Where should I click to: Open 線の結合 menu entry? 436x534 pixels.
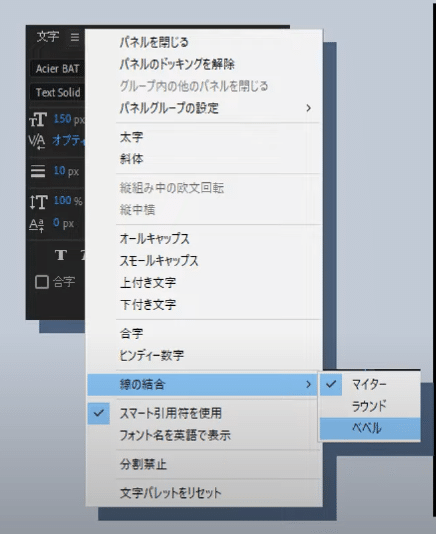click(x=203, y=384)
